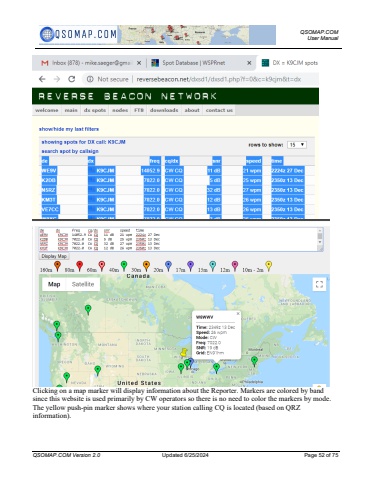Click the browser reload icon
The height and width of the screenshot is (480, 371).
[x=71, y=79]
